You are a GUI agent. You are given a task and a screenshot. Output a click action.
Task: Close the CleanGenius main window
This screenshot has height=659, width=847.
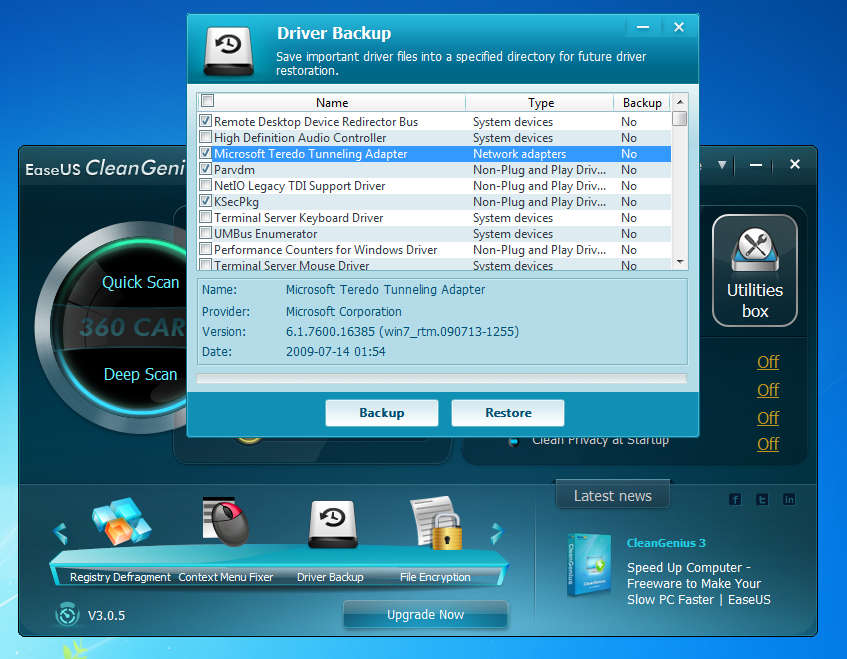[795, 164]
